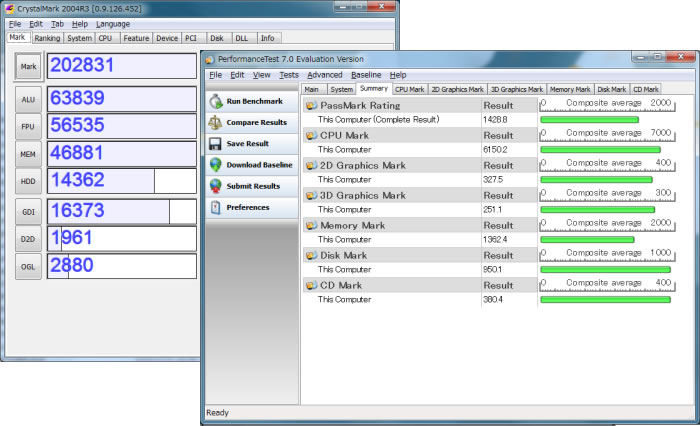
Task: Select the Summary tab in PerformanceTest
Action: [374, 88]
